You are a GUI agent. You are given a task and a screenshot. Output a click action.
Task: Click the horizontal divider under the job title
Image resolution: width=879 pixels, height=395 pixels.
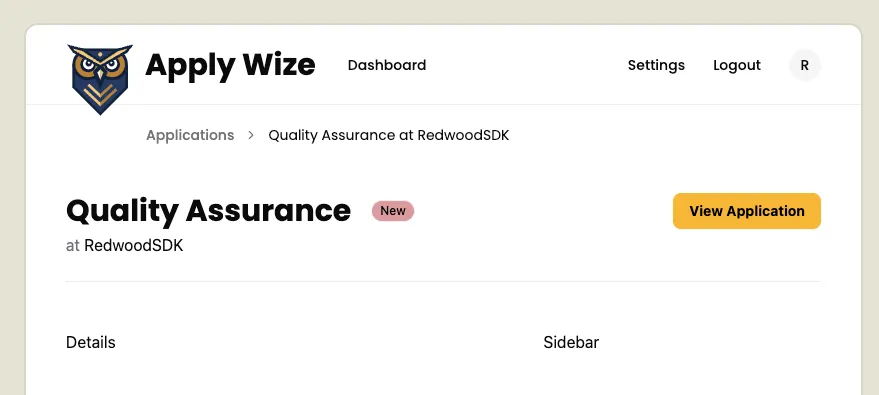443,281
